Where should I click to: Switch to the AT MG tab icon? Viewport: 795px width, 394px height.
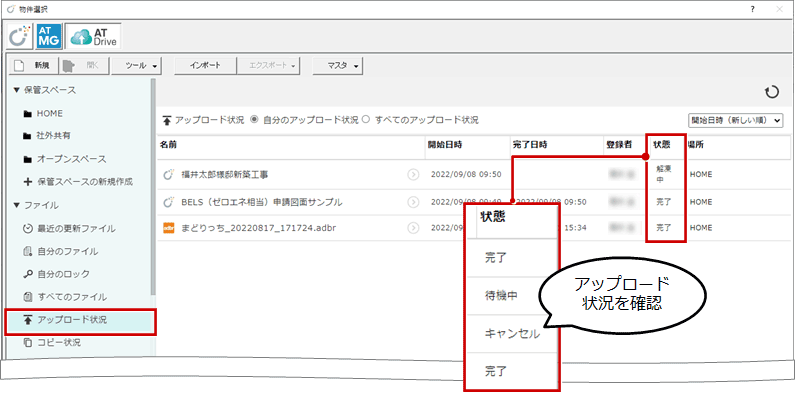[49, 36]
